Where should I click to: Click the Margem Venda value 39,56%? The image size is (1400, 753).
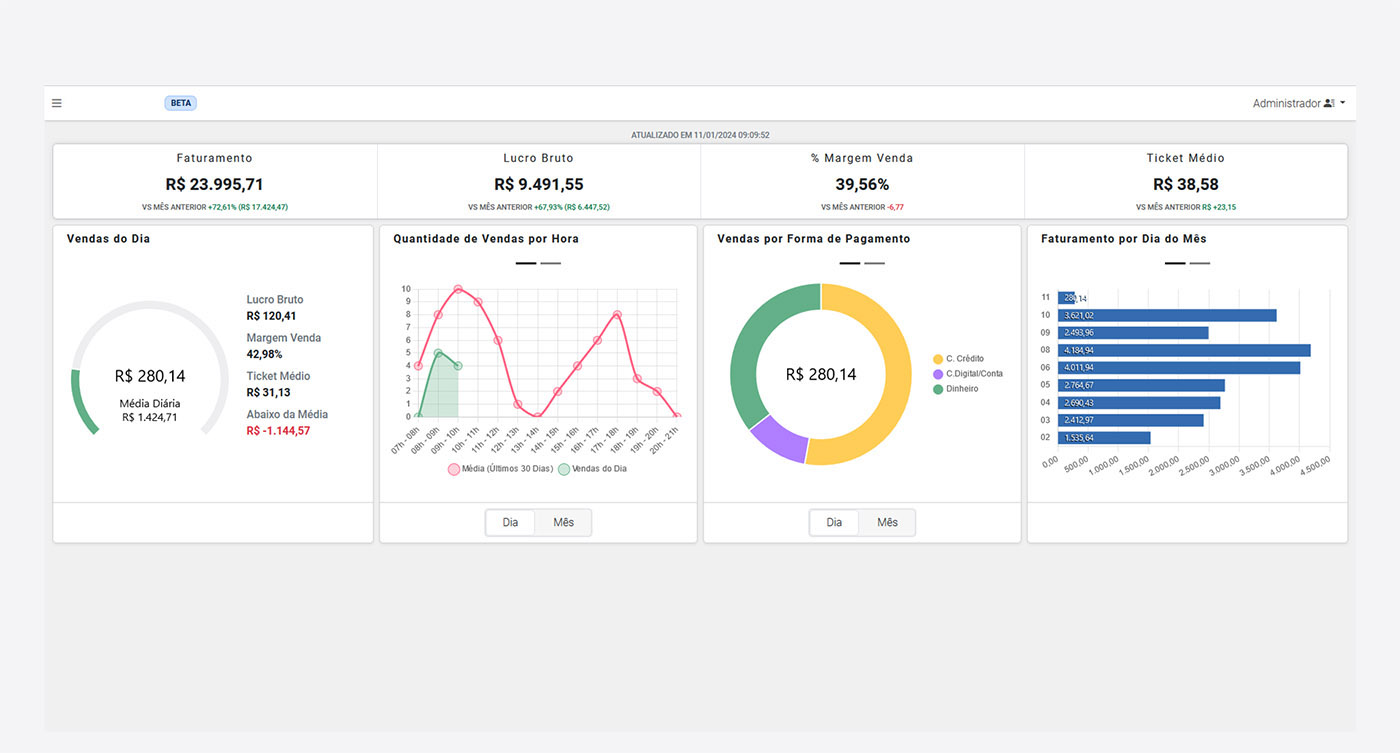point(862,184)
